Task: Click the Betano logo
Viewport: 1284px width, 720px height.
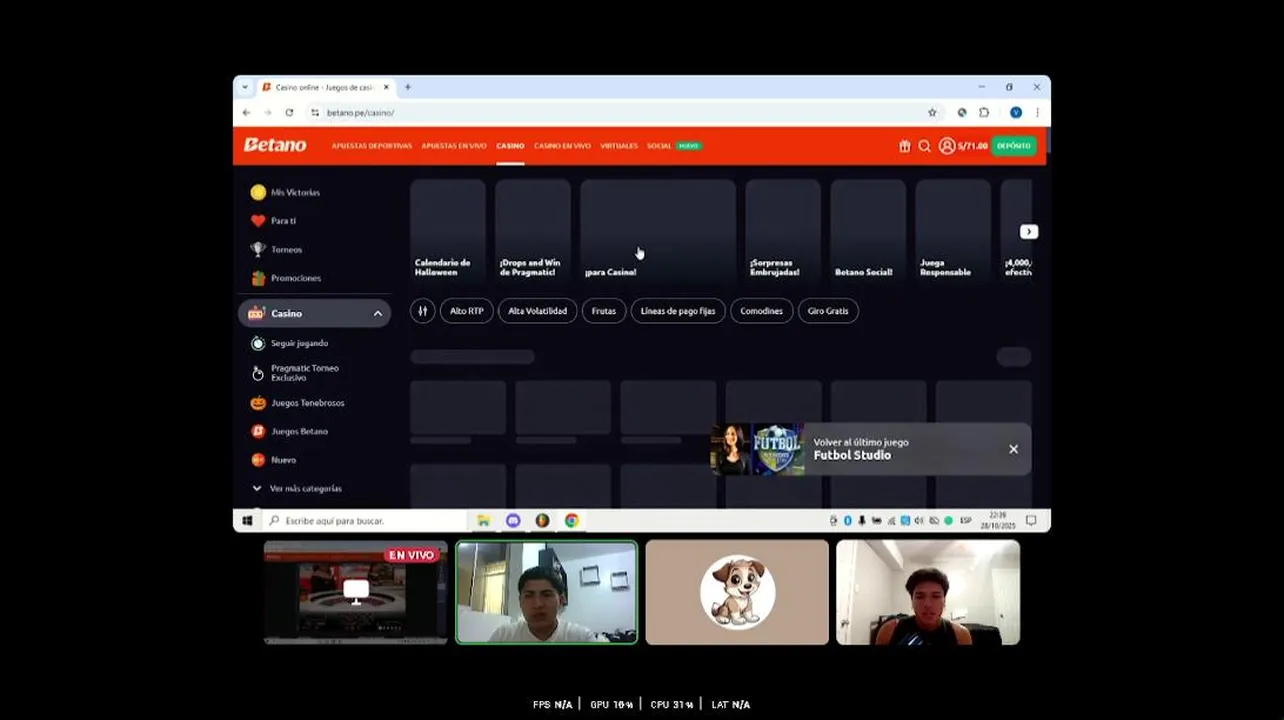Action: (x=275, y=145)
